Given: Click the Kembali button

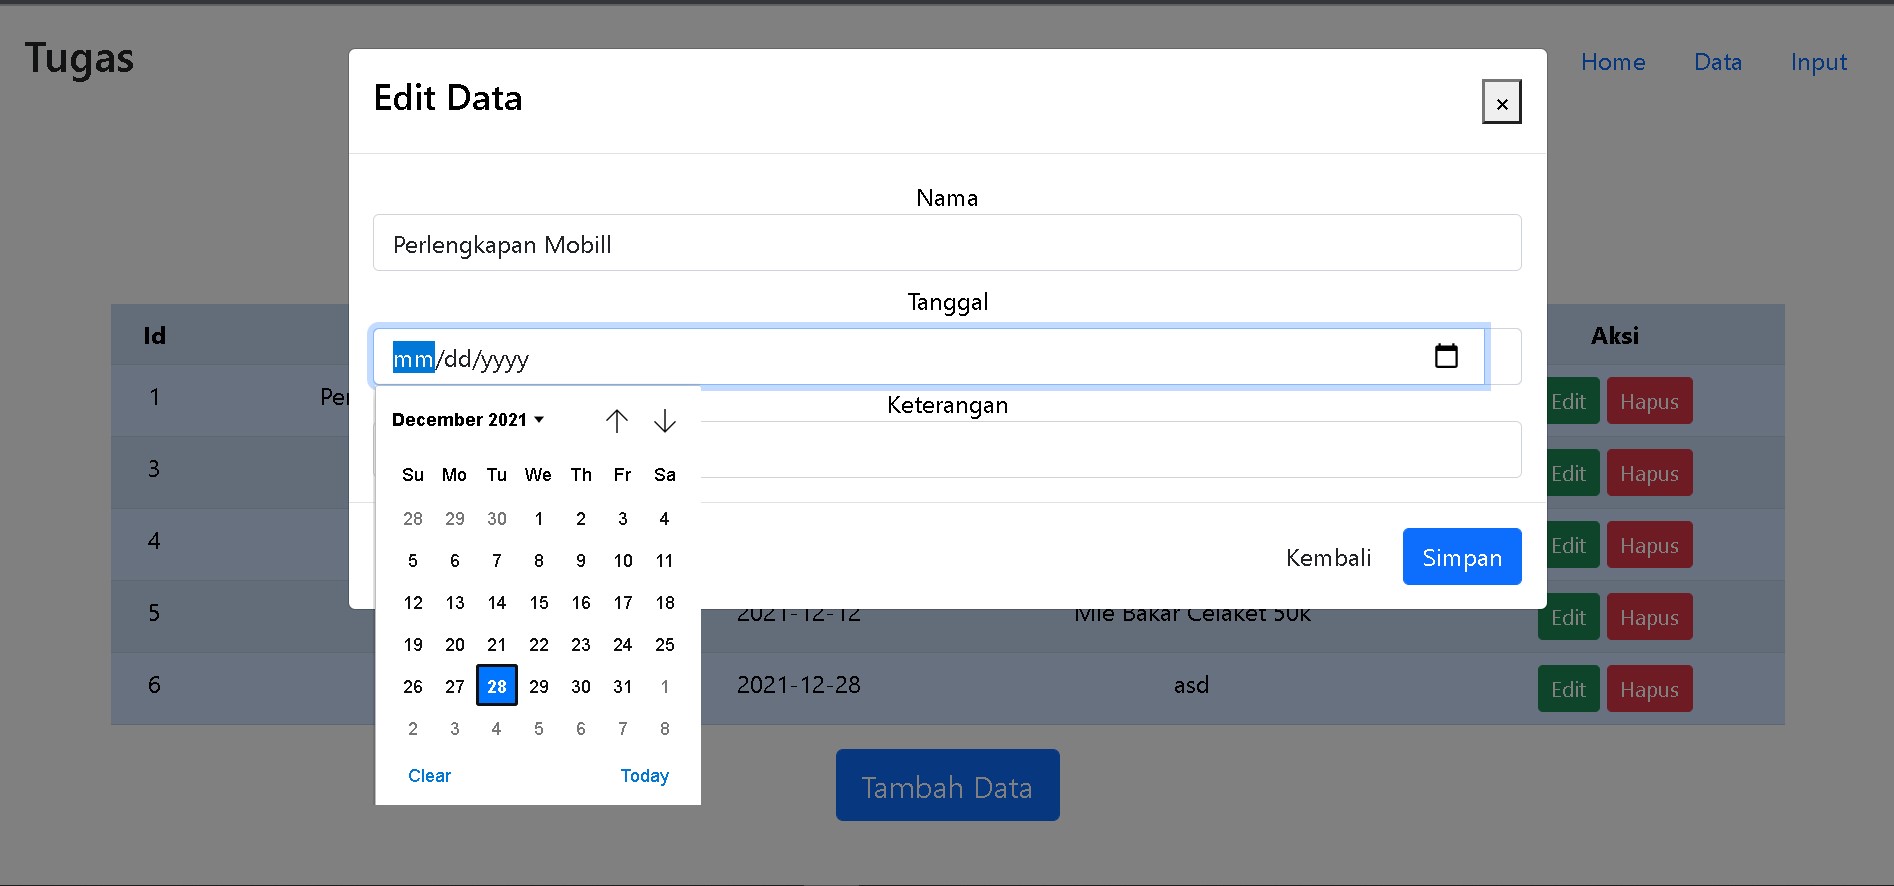Looking at the screenshot, I should click(x=1329, y=557).
